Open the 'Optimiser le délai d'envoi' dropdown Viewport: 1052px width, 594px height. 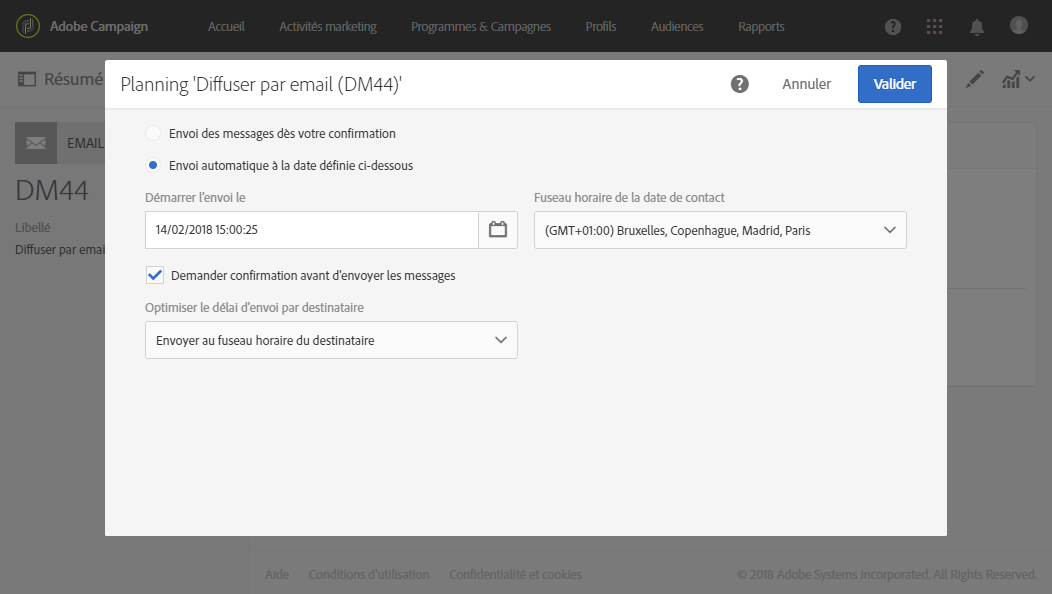(331, 340)
